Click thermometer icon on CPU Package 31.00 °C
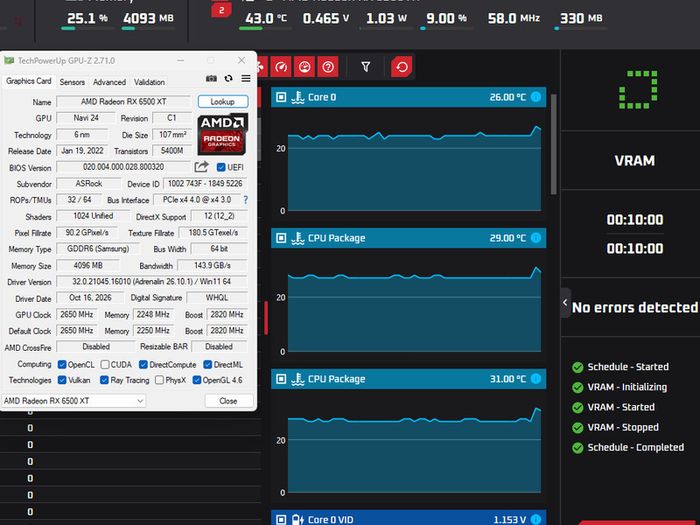The width and height of the screenshot is (700, 525). [x=298, y=379]
